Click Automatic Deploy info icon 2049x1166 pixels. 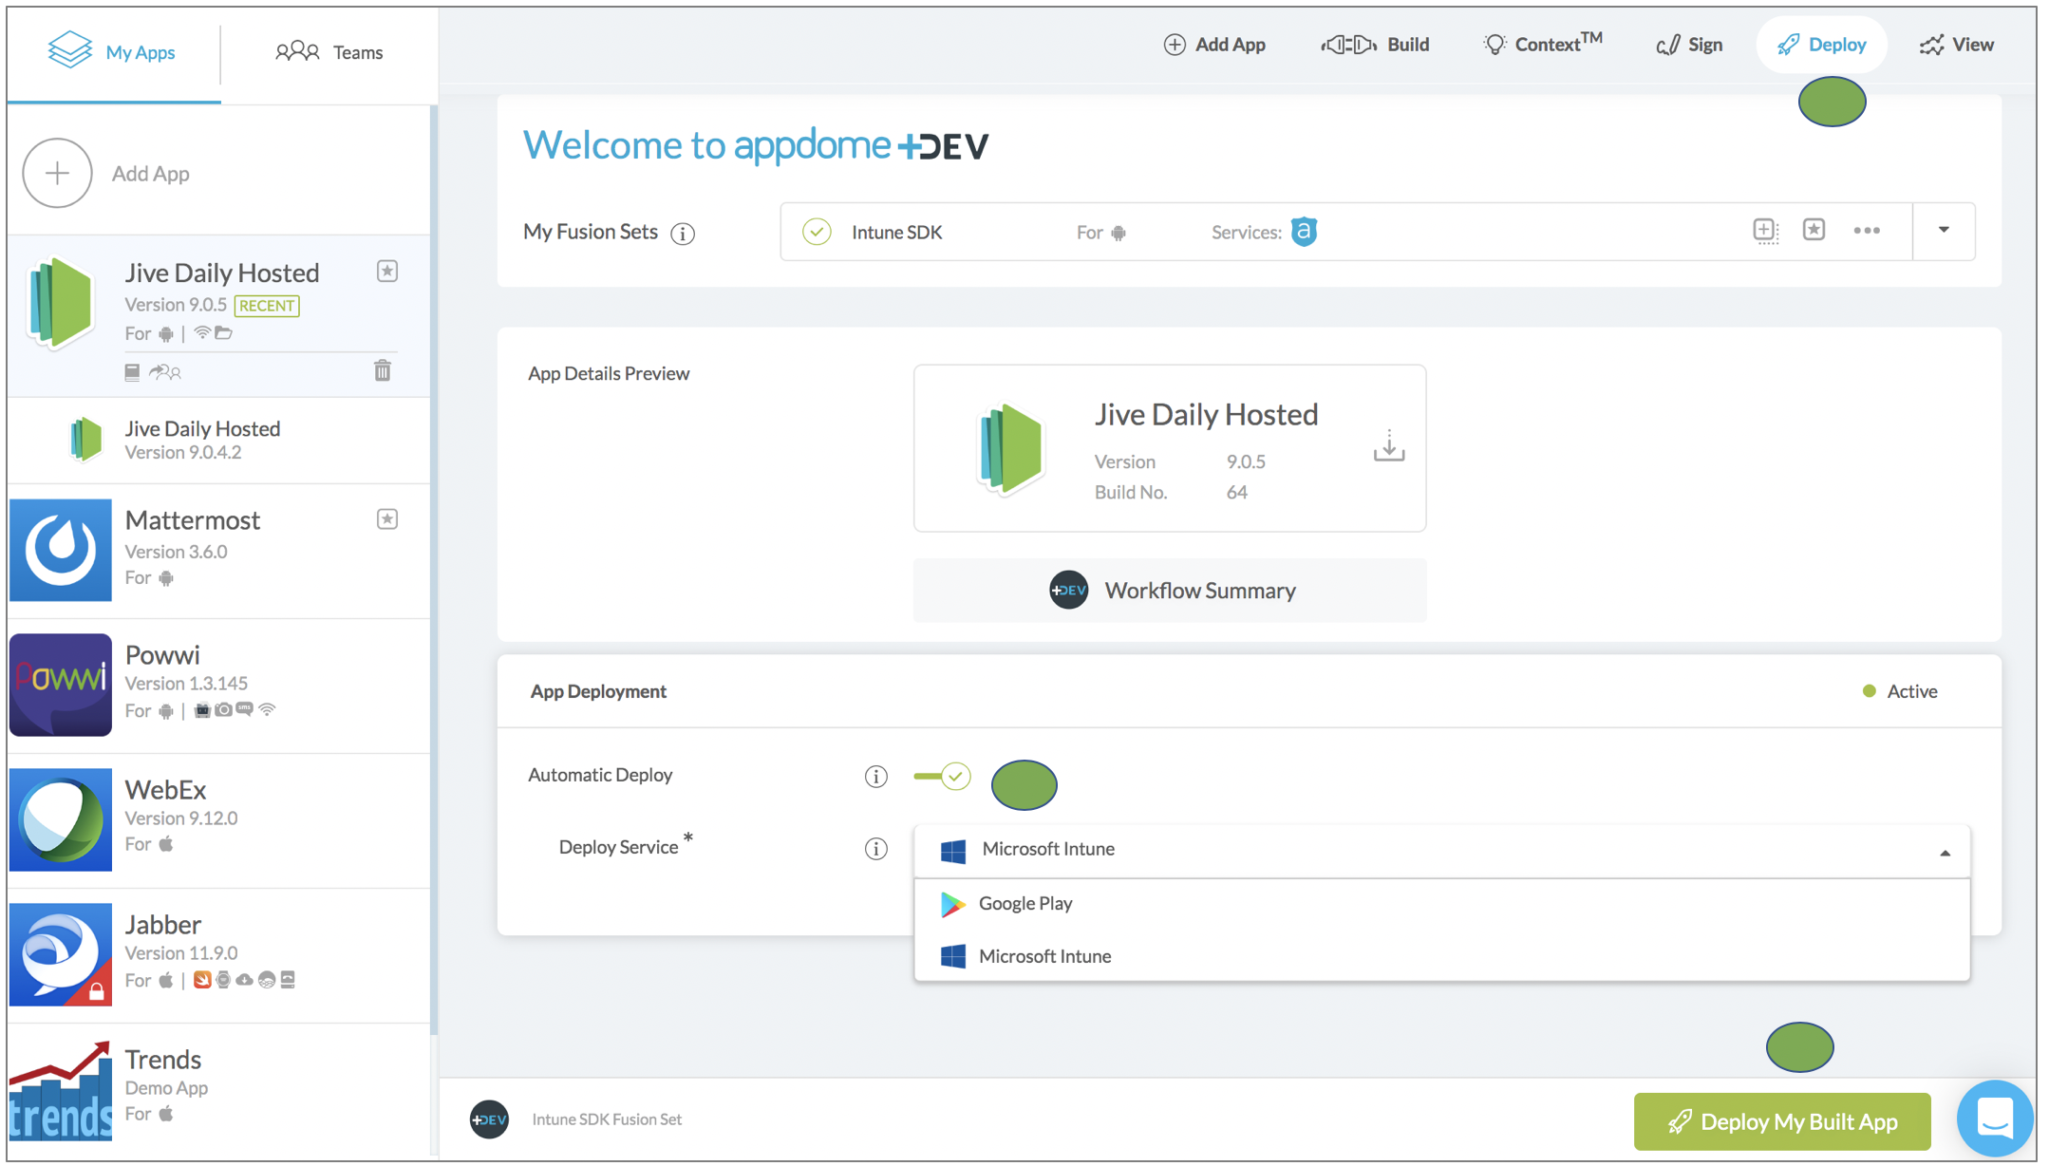pyautogui.click(x=876, y=776)
